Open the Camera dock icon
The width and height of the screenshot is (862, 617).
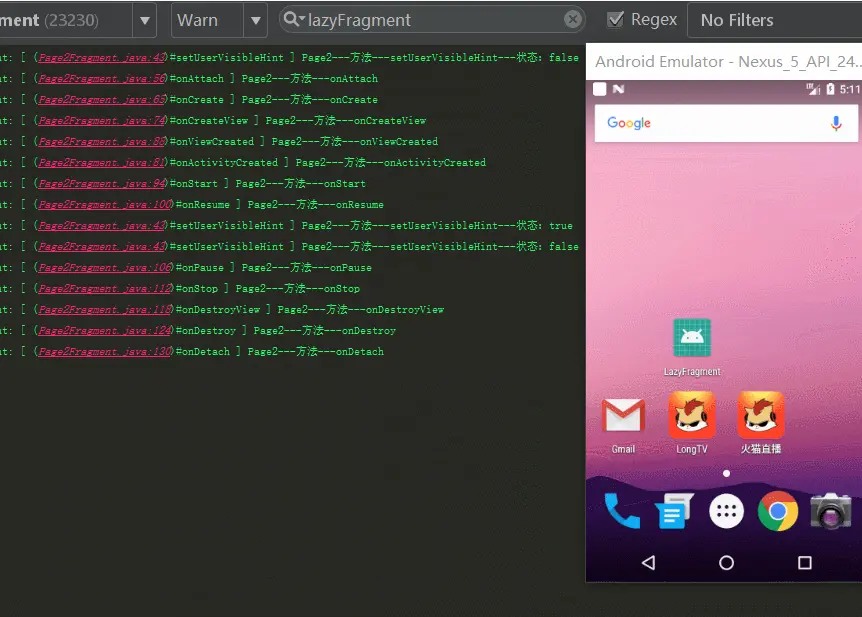pos(831,511)
